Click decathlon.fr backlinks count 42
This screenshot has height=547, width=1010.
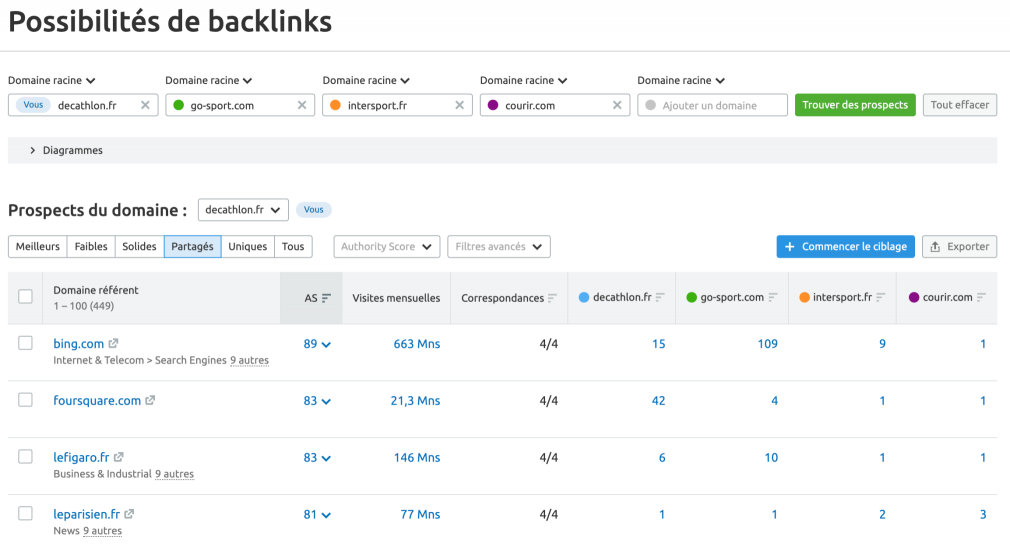coord(658,401)
